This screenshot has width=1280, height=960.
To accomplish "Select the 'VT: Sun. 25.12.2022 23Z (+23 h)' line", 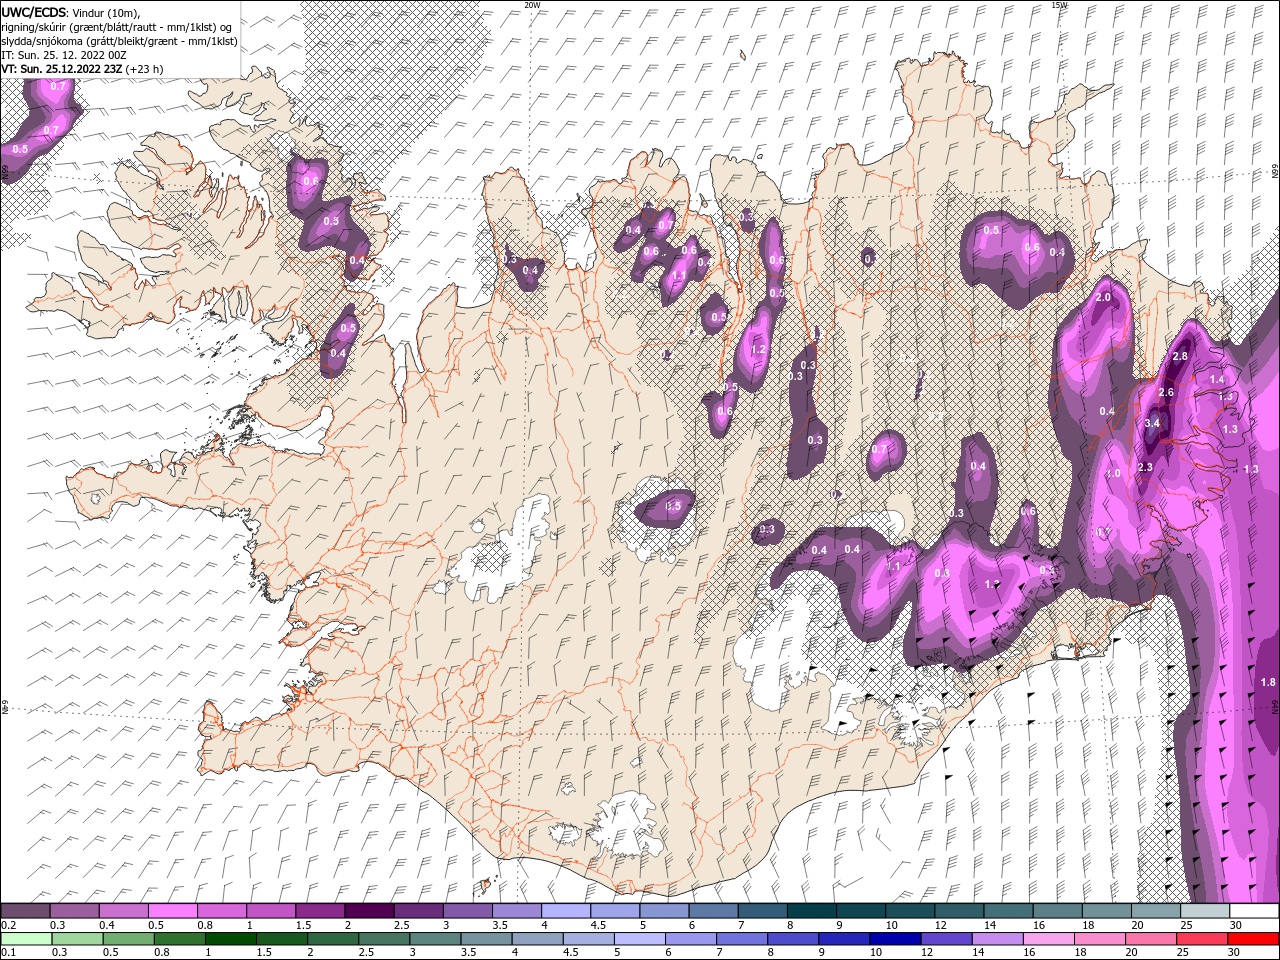I will 82,69.
